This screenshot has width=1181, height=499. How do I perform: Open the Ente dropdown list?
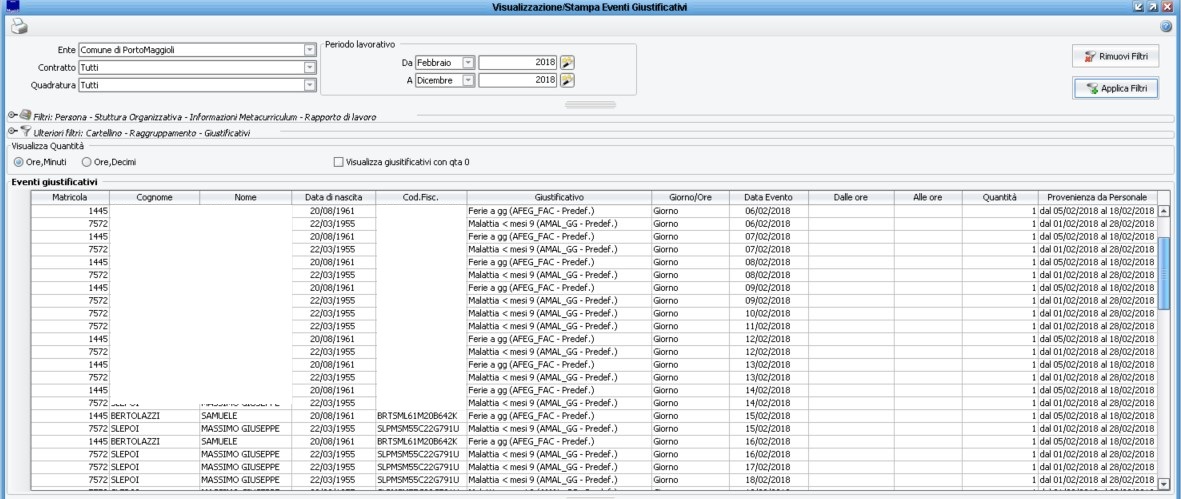tap(309, 49)
